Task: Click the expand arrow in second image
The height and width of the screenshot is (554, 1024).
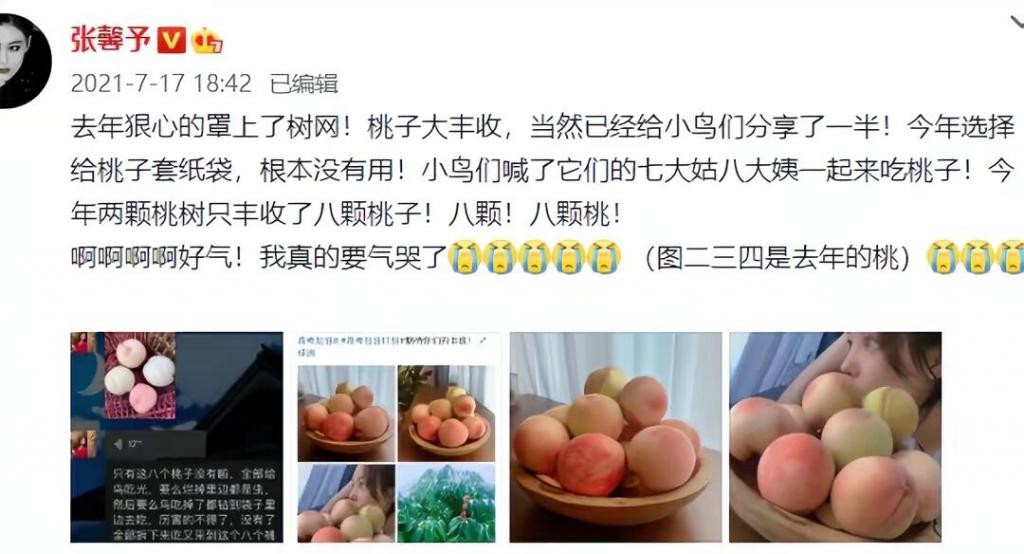Action: pos(483,340)
